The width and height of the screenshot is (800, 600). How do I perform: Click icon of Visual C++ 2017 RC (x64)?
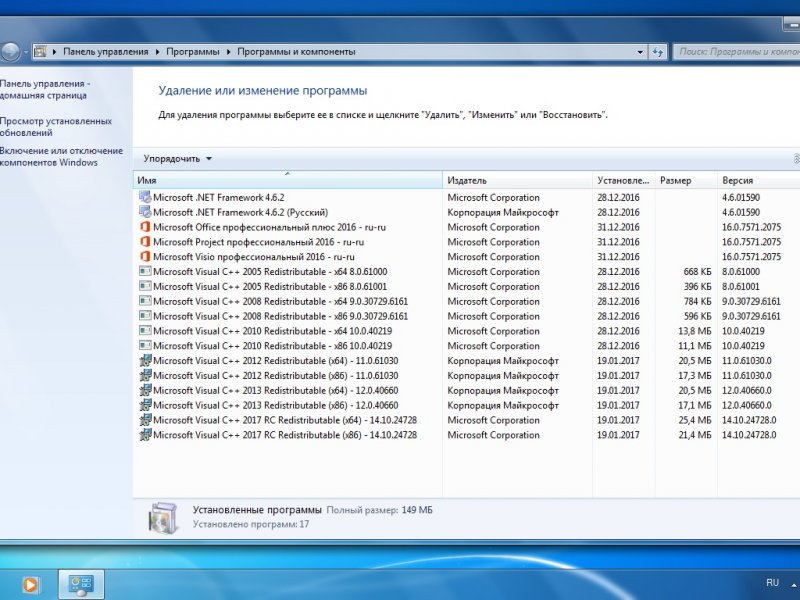pos(145,420)
